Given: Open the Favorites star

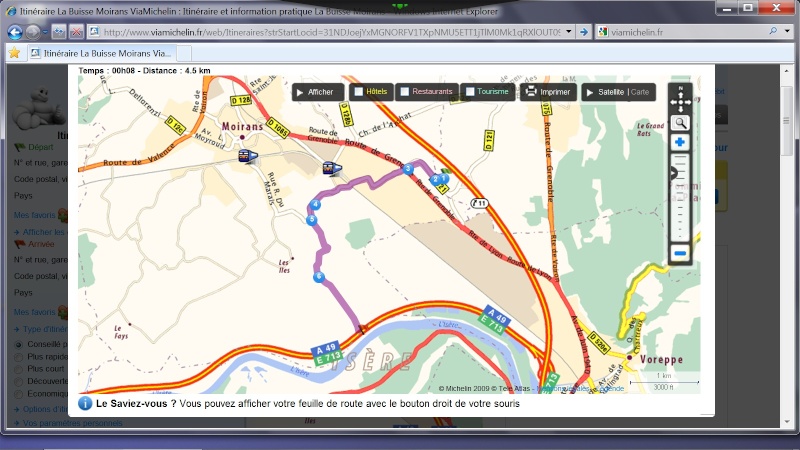Looking at the screenshot, I should pyautogui.click(x=14, y=53).
